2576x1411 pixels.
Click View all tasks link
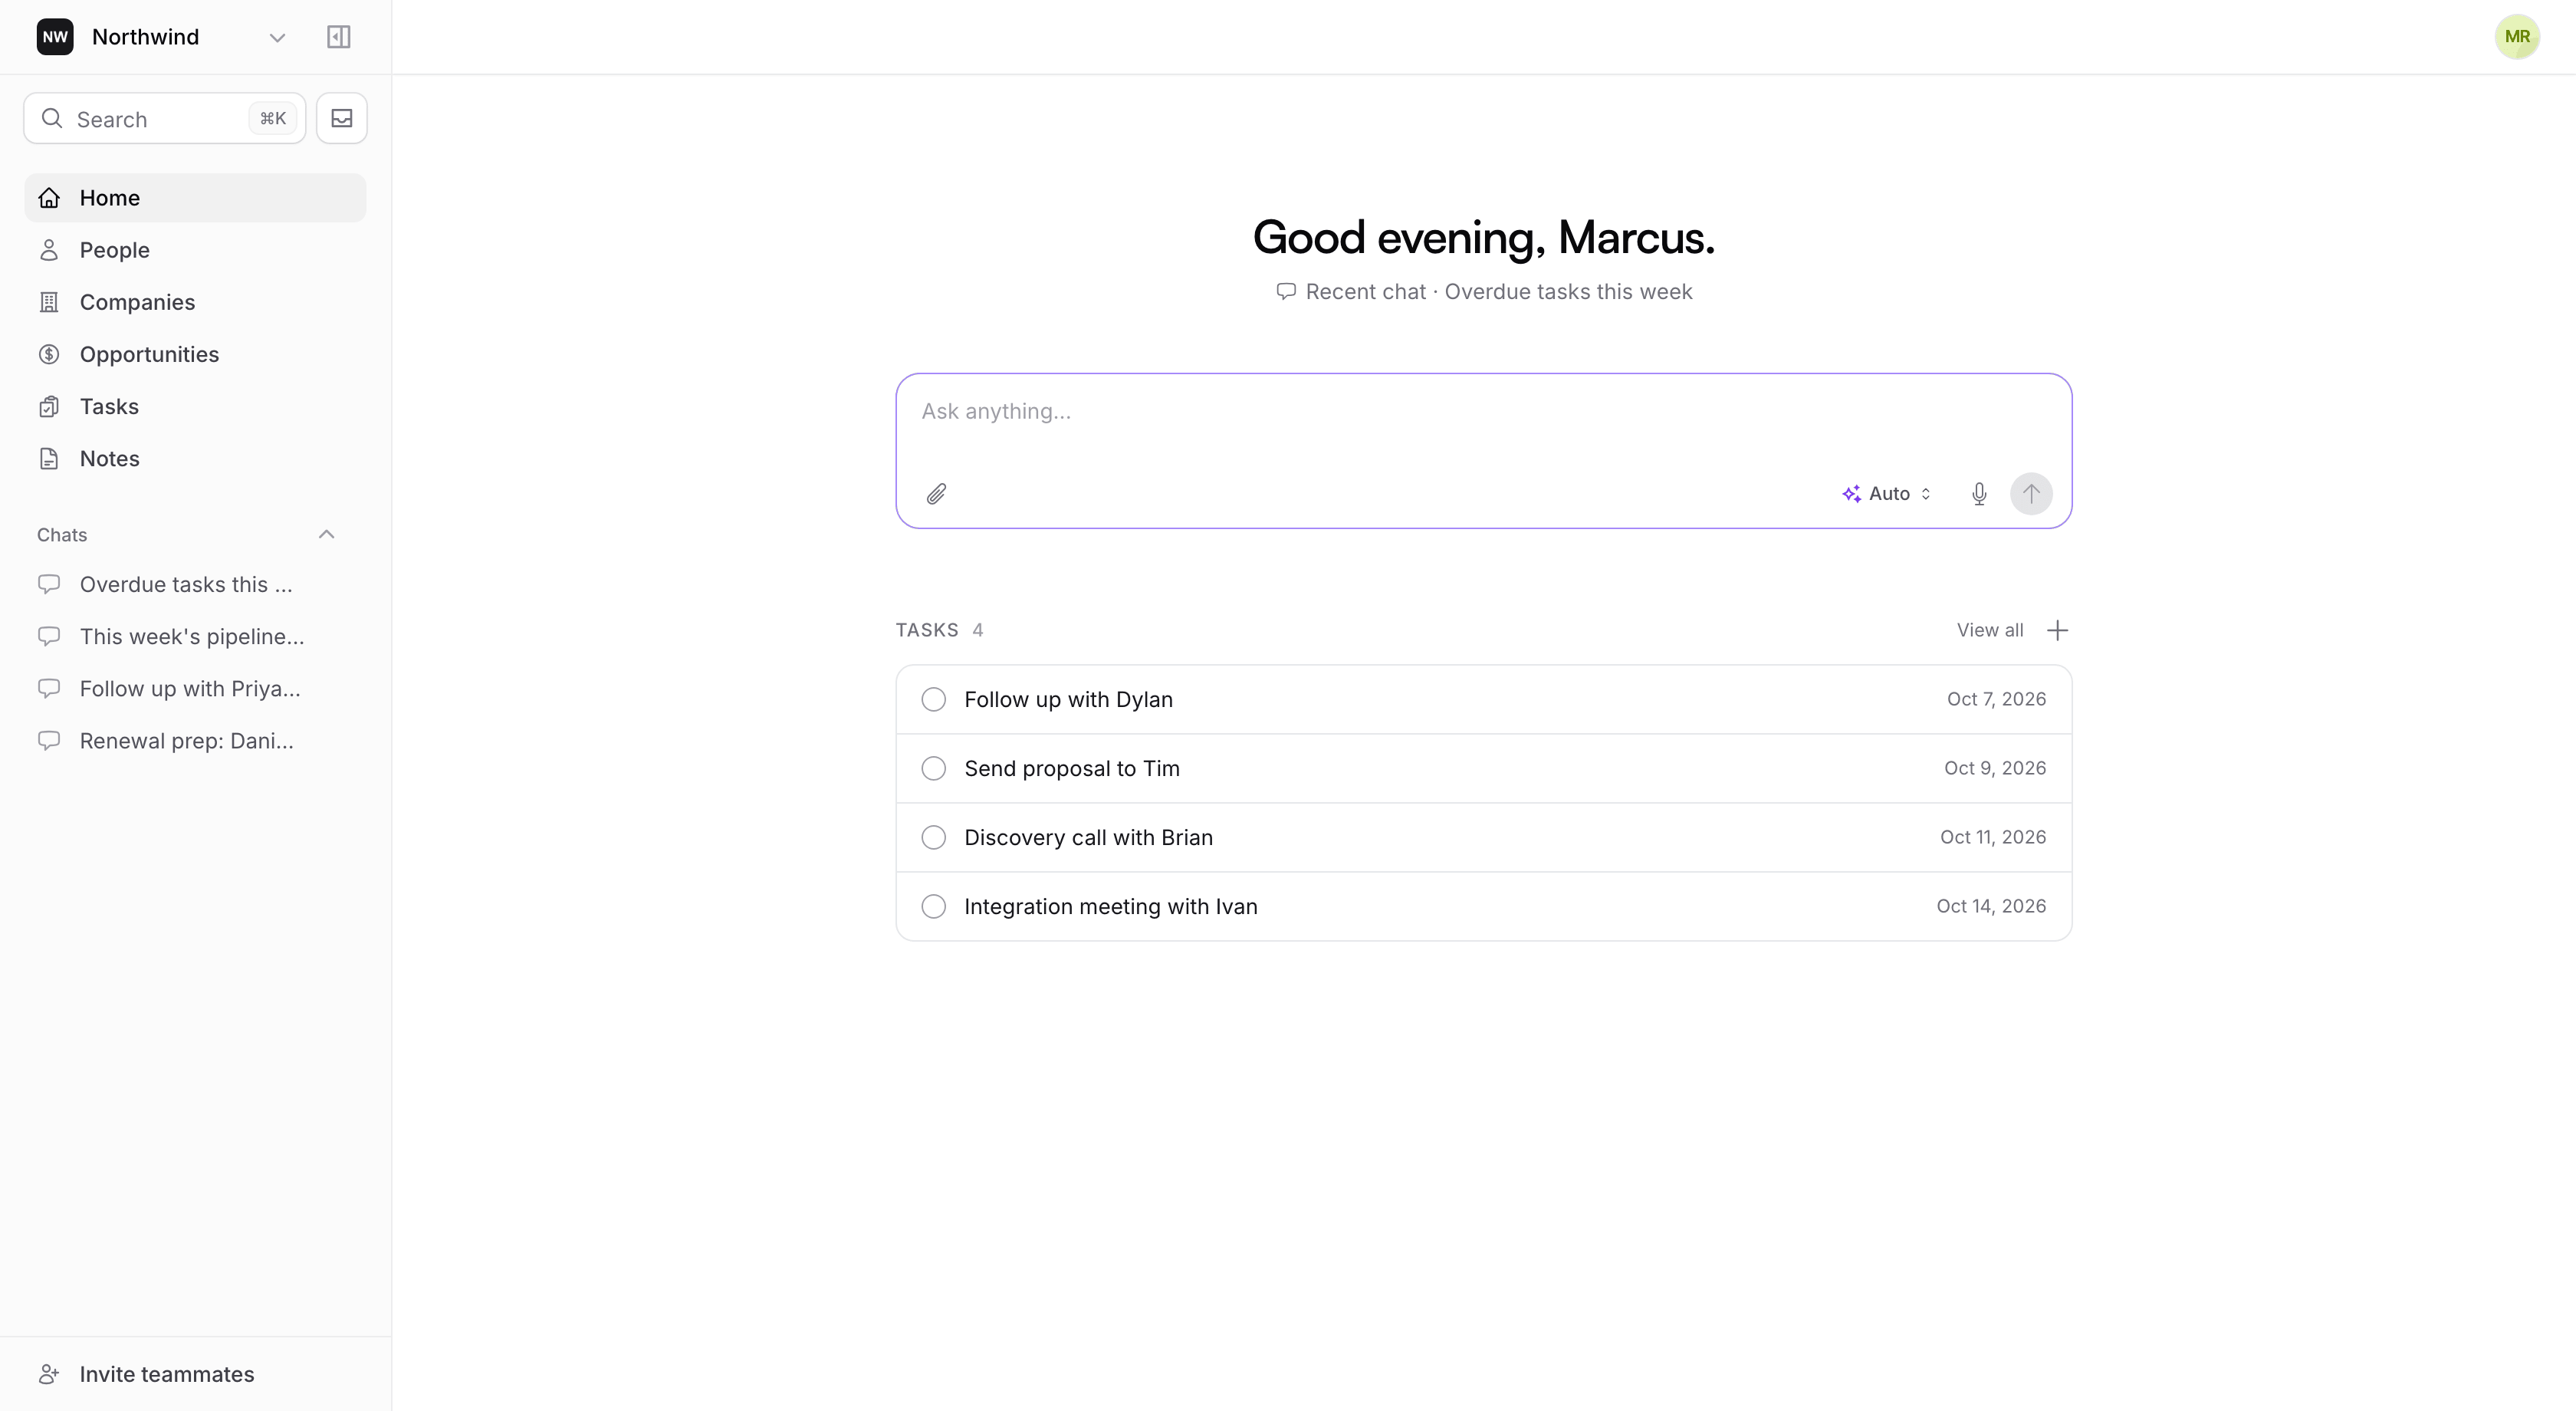(1989, 630)
